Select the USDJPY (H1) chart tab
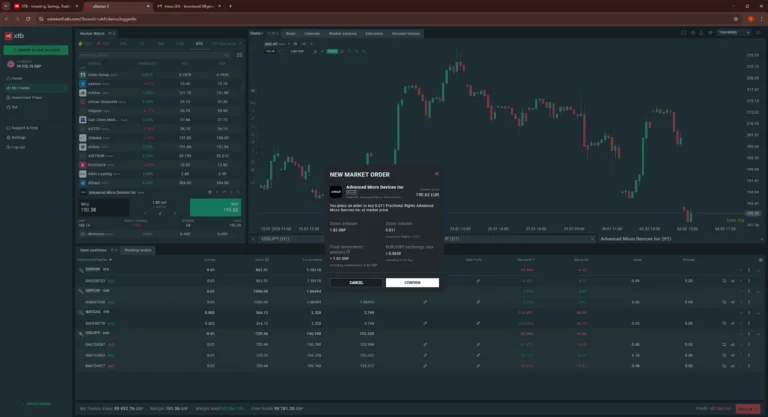 (x=275, y=239)
